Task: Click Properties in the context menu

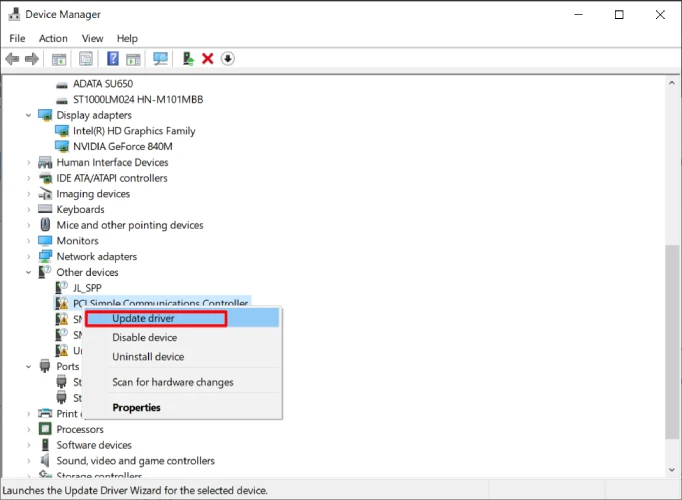Action: point(136,408)
